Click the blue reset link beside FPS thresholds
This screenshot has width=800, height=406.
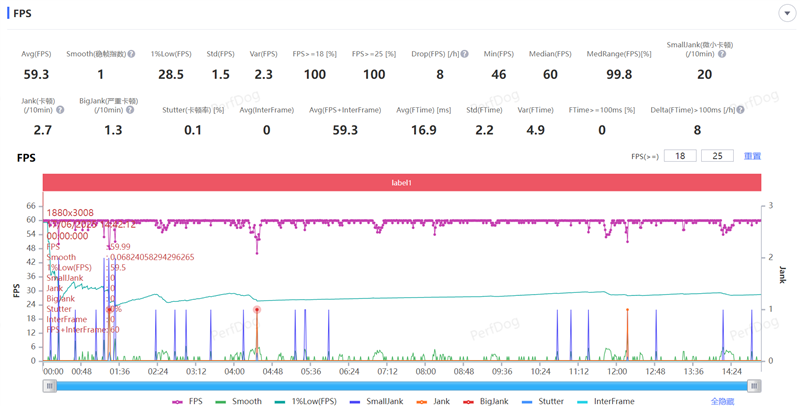[x=752, y=156]
